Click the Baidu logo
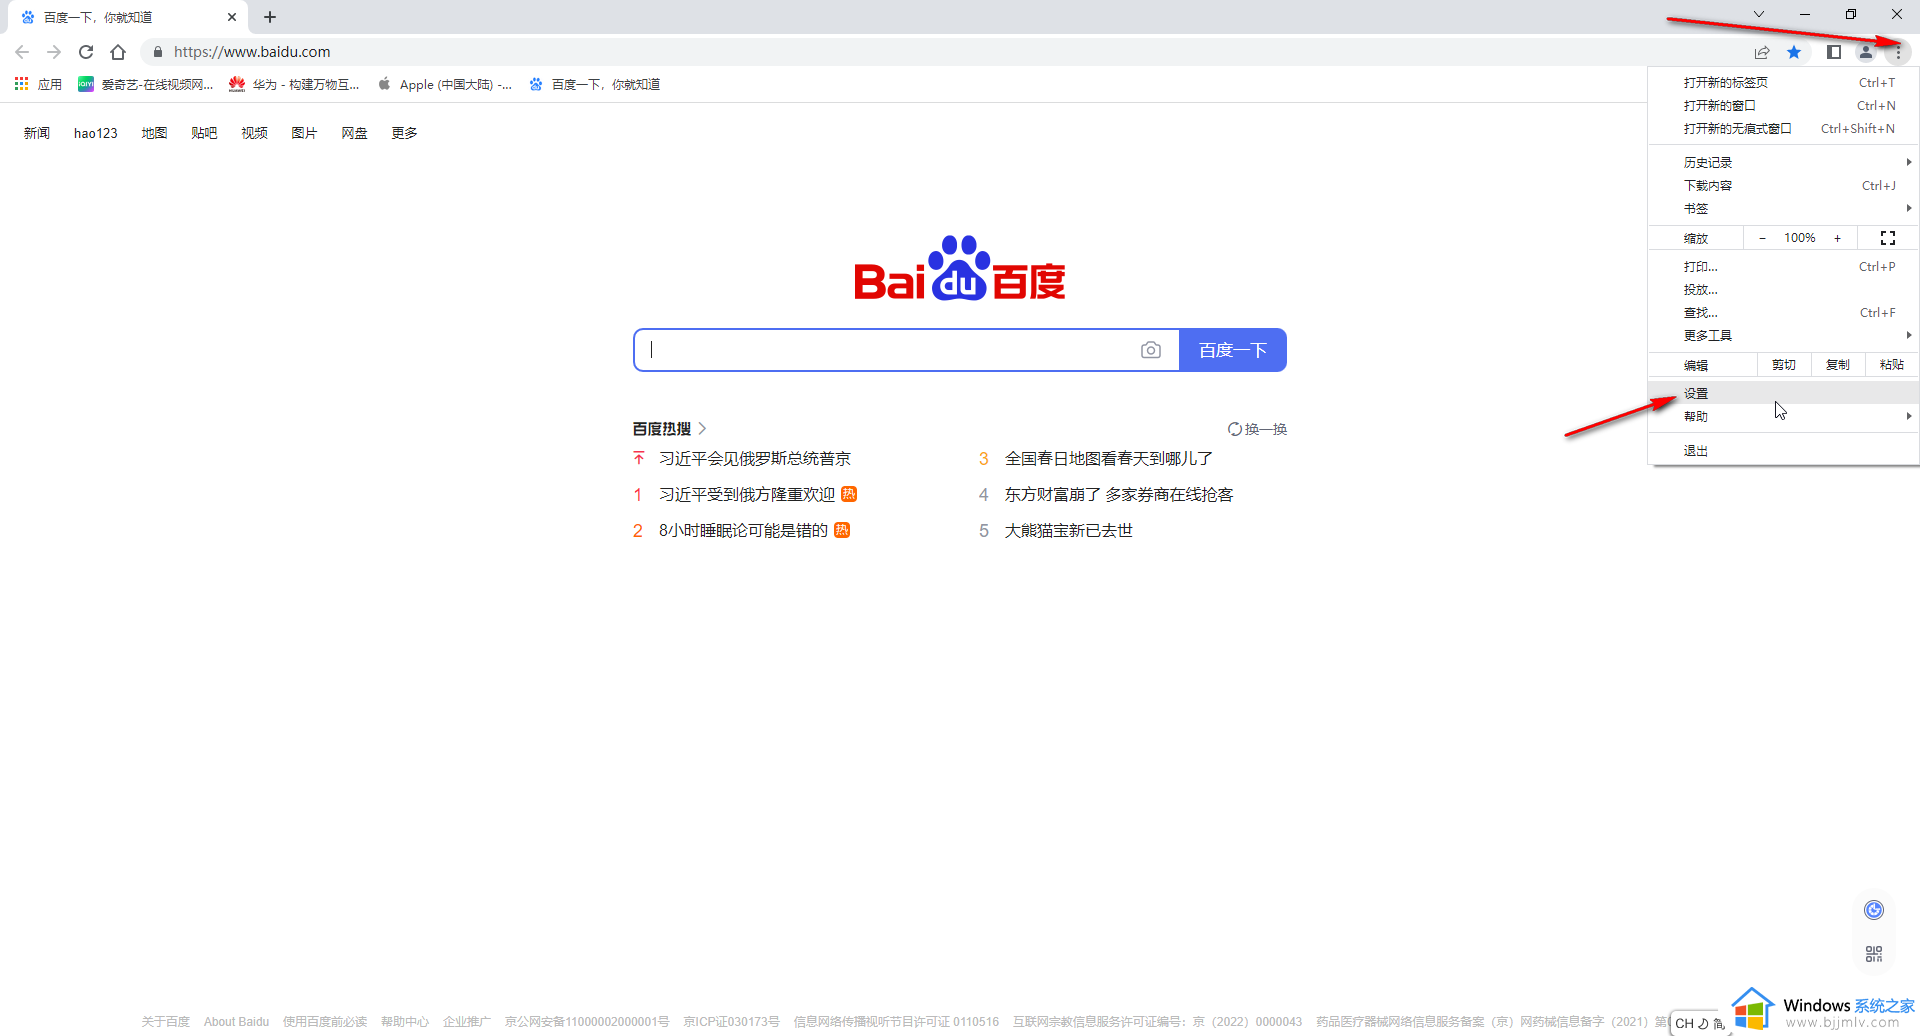This screenshot has height=1036, width=1920. (x=960, y=268)
